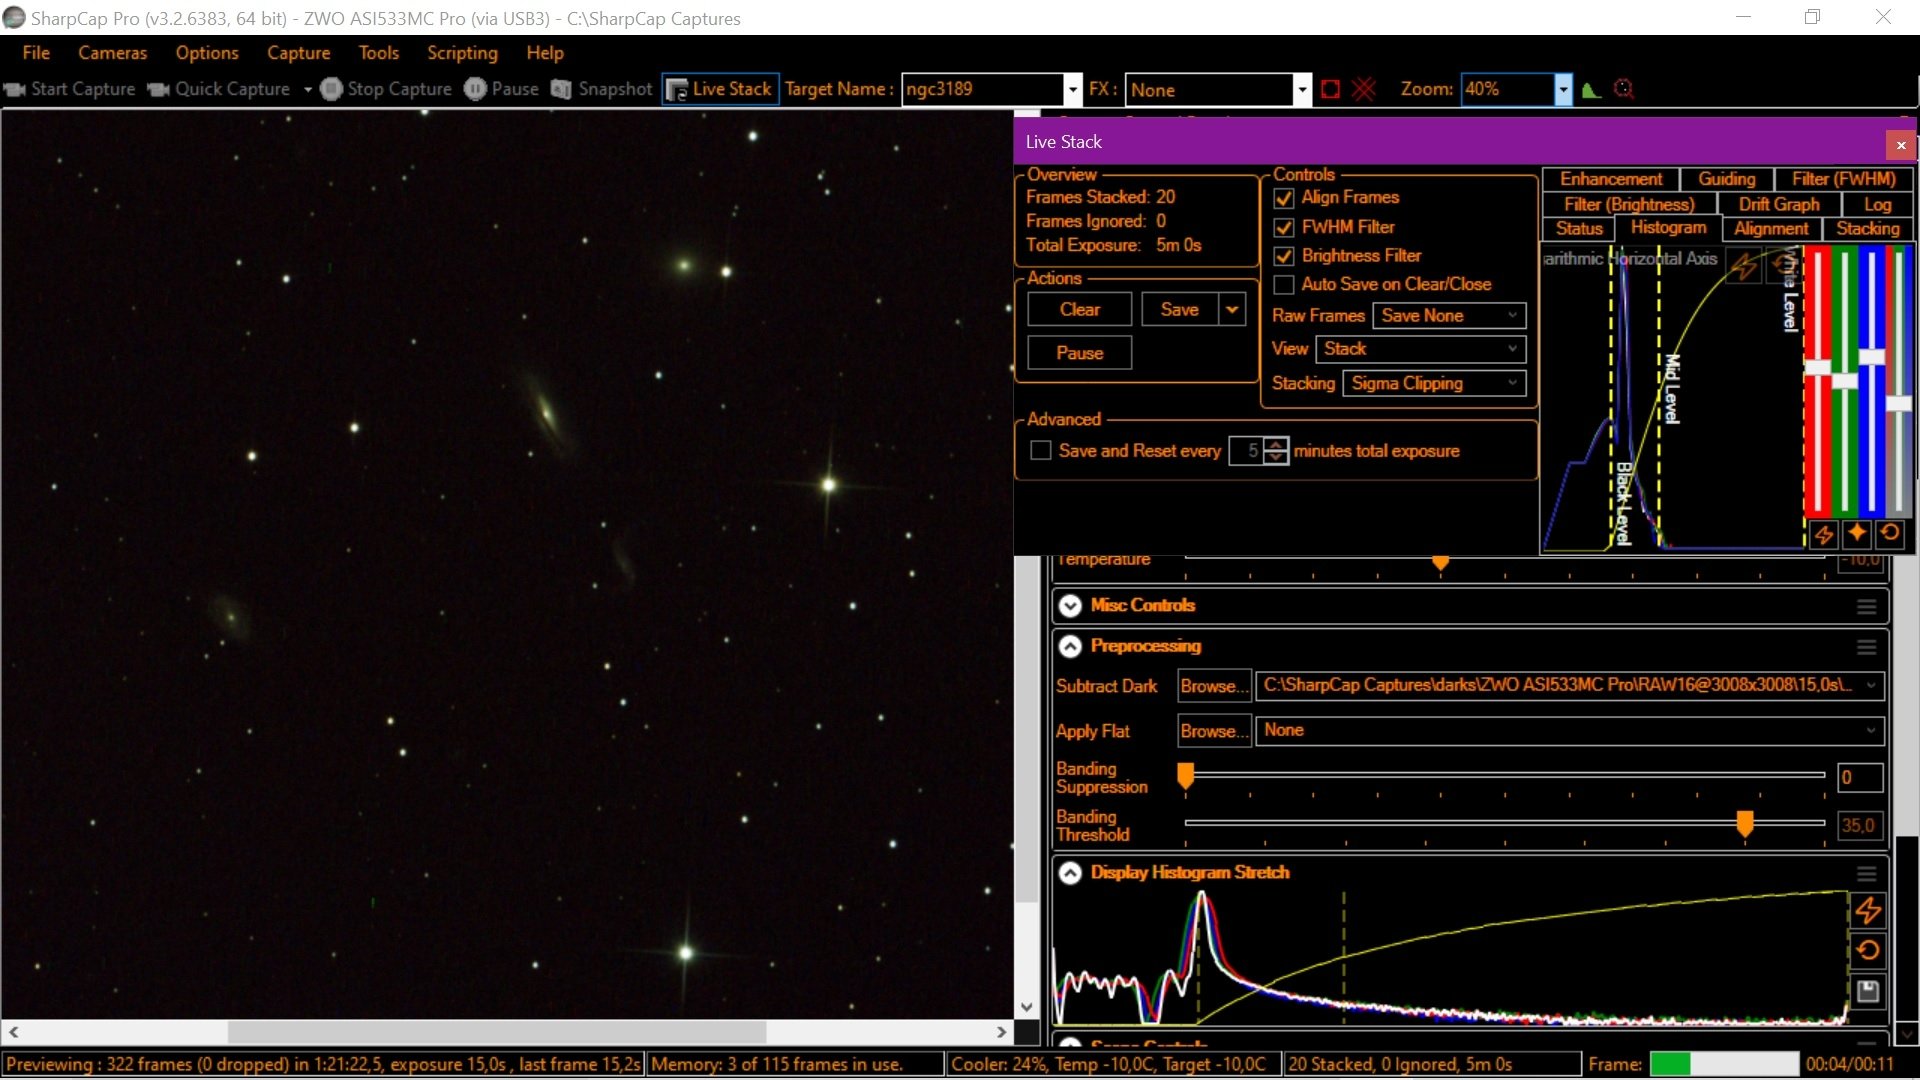Screen dimensions: 1920x1080
Task: Save the current live stack
Action: point(1180,310)
